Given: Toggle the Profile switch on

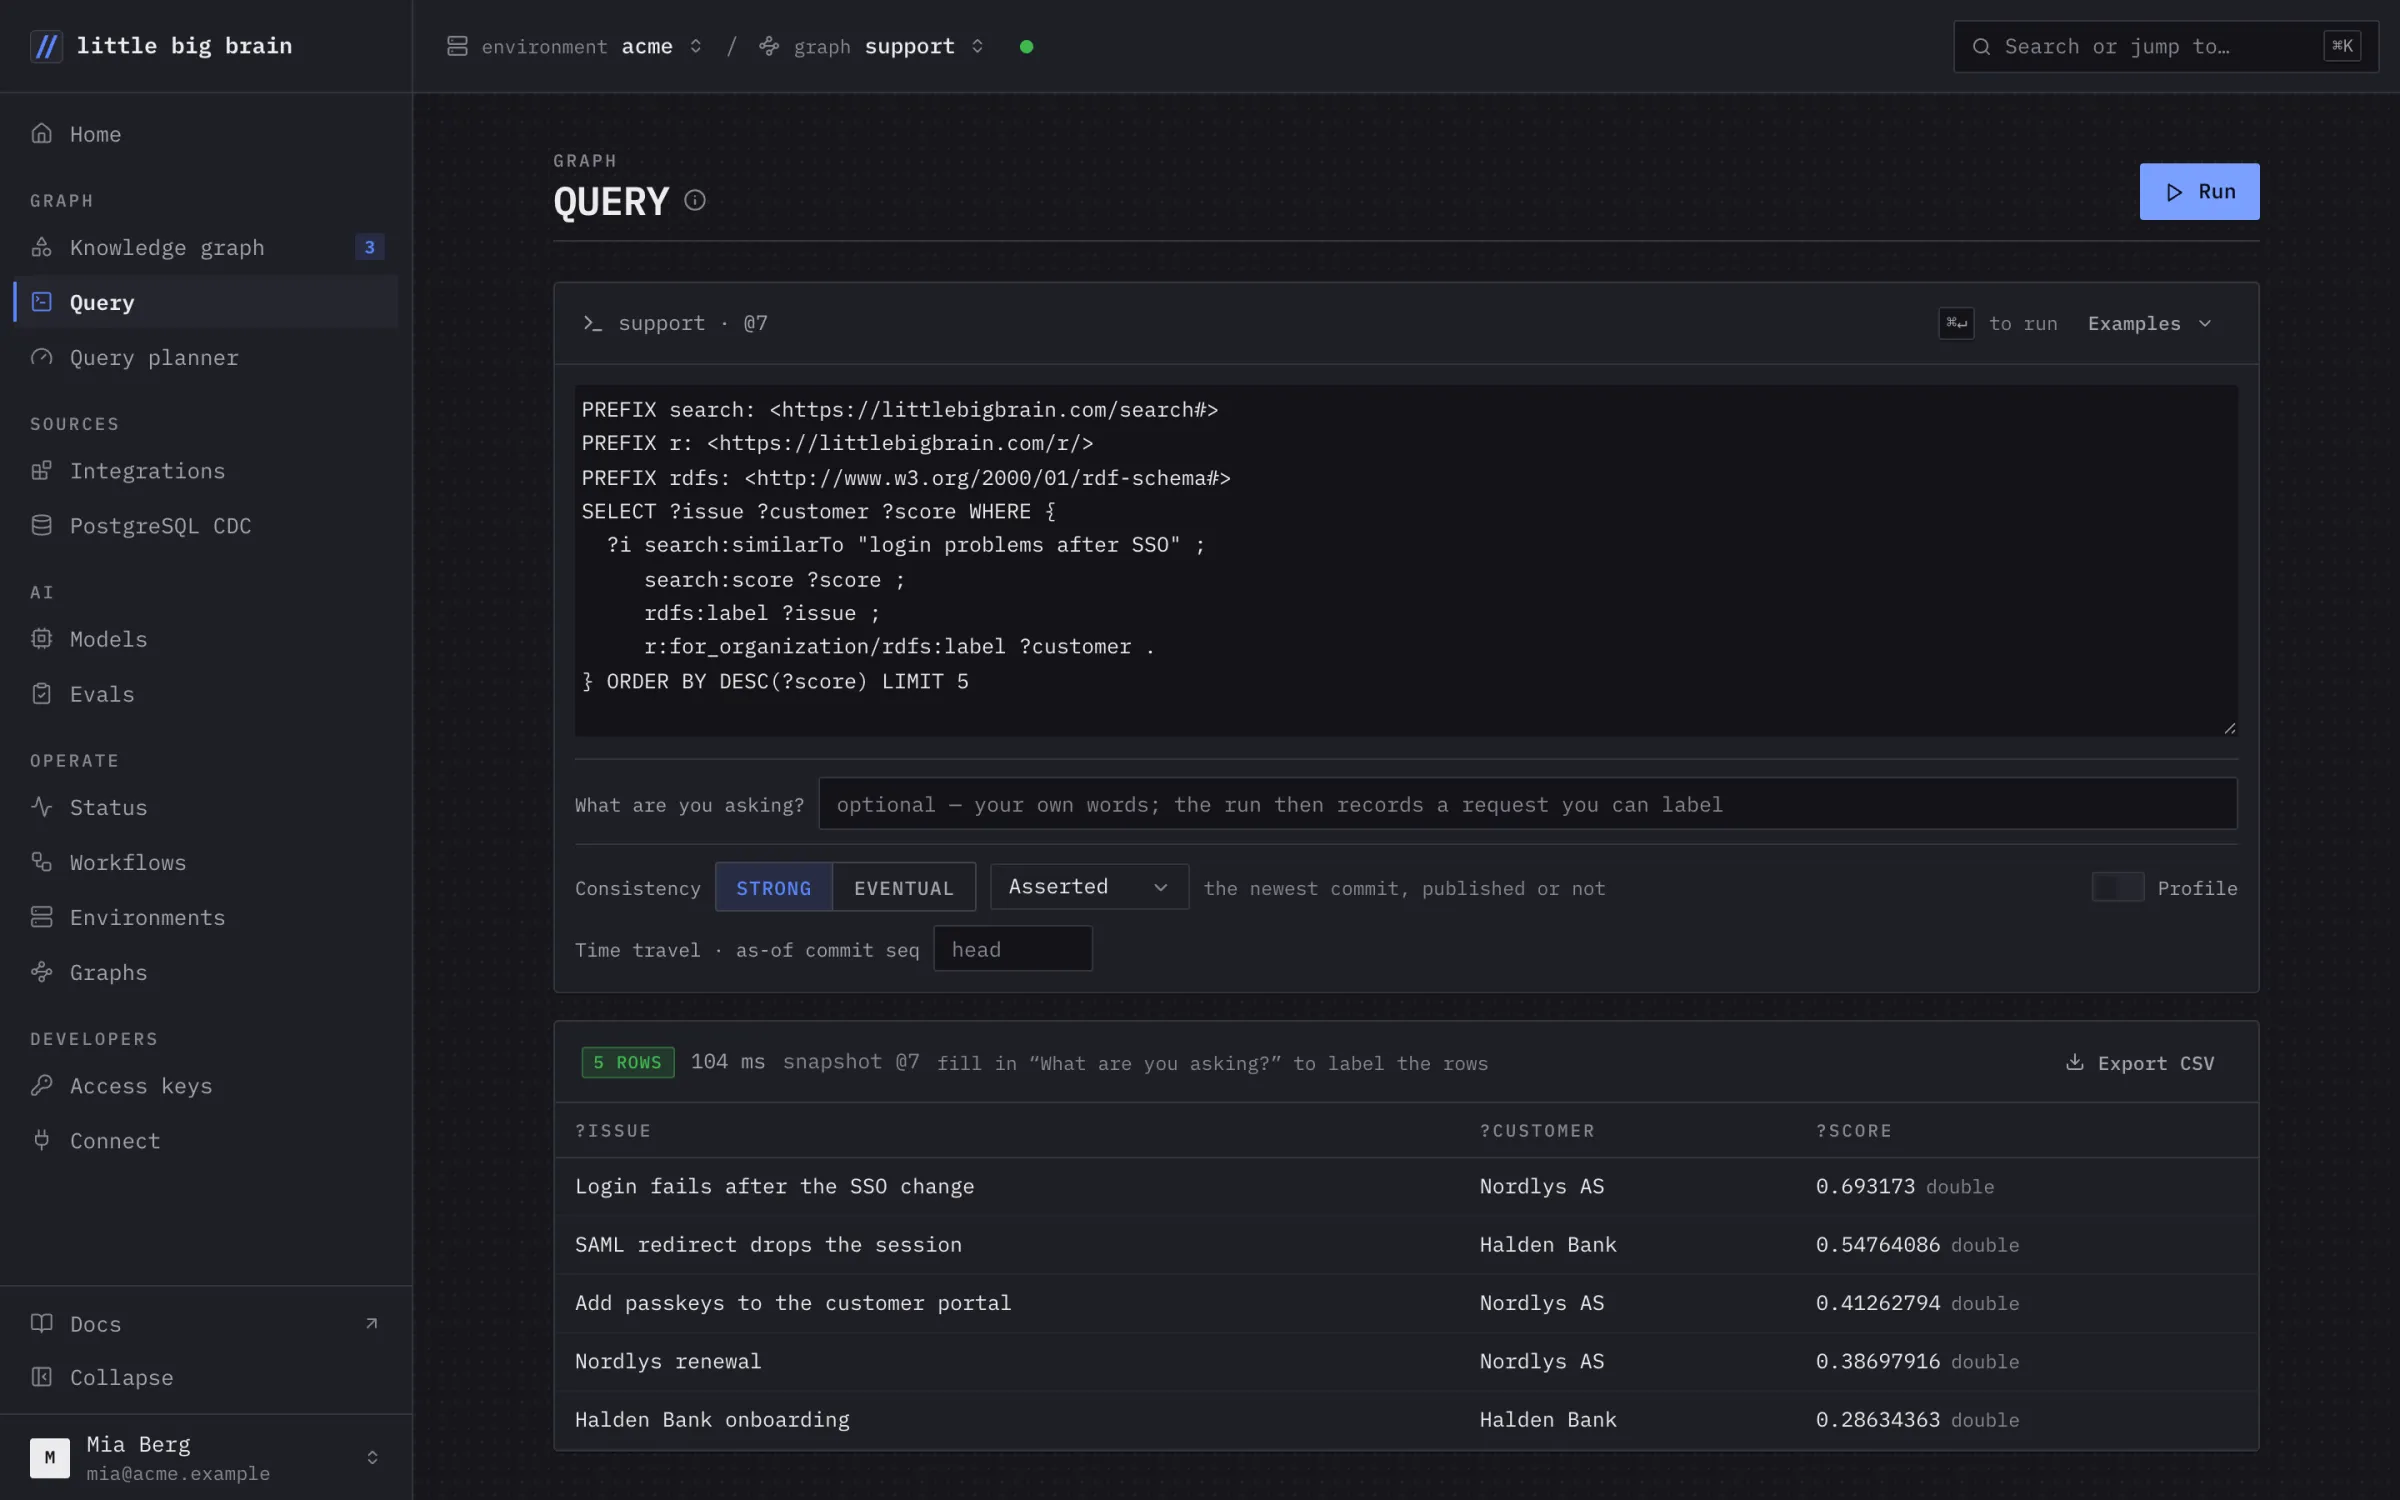Looking at the screenshot, I should point(2117,887).
